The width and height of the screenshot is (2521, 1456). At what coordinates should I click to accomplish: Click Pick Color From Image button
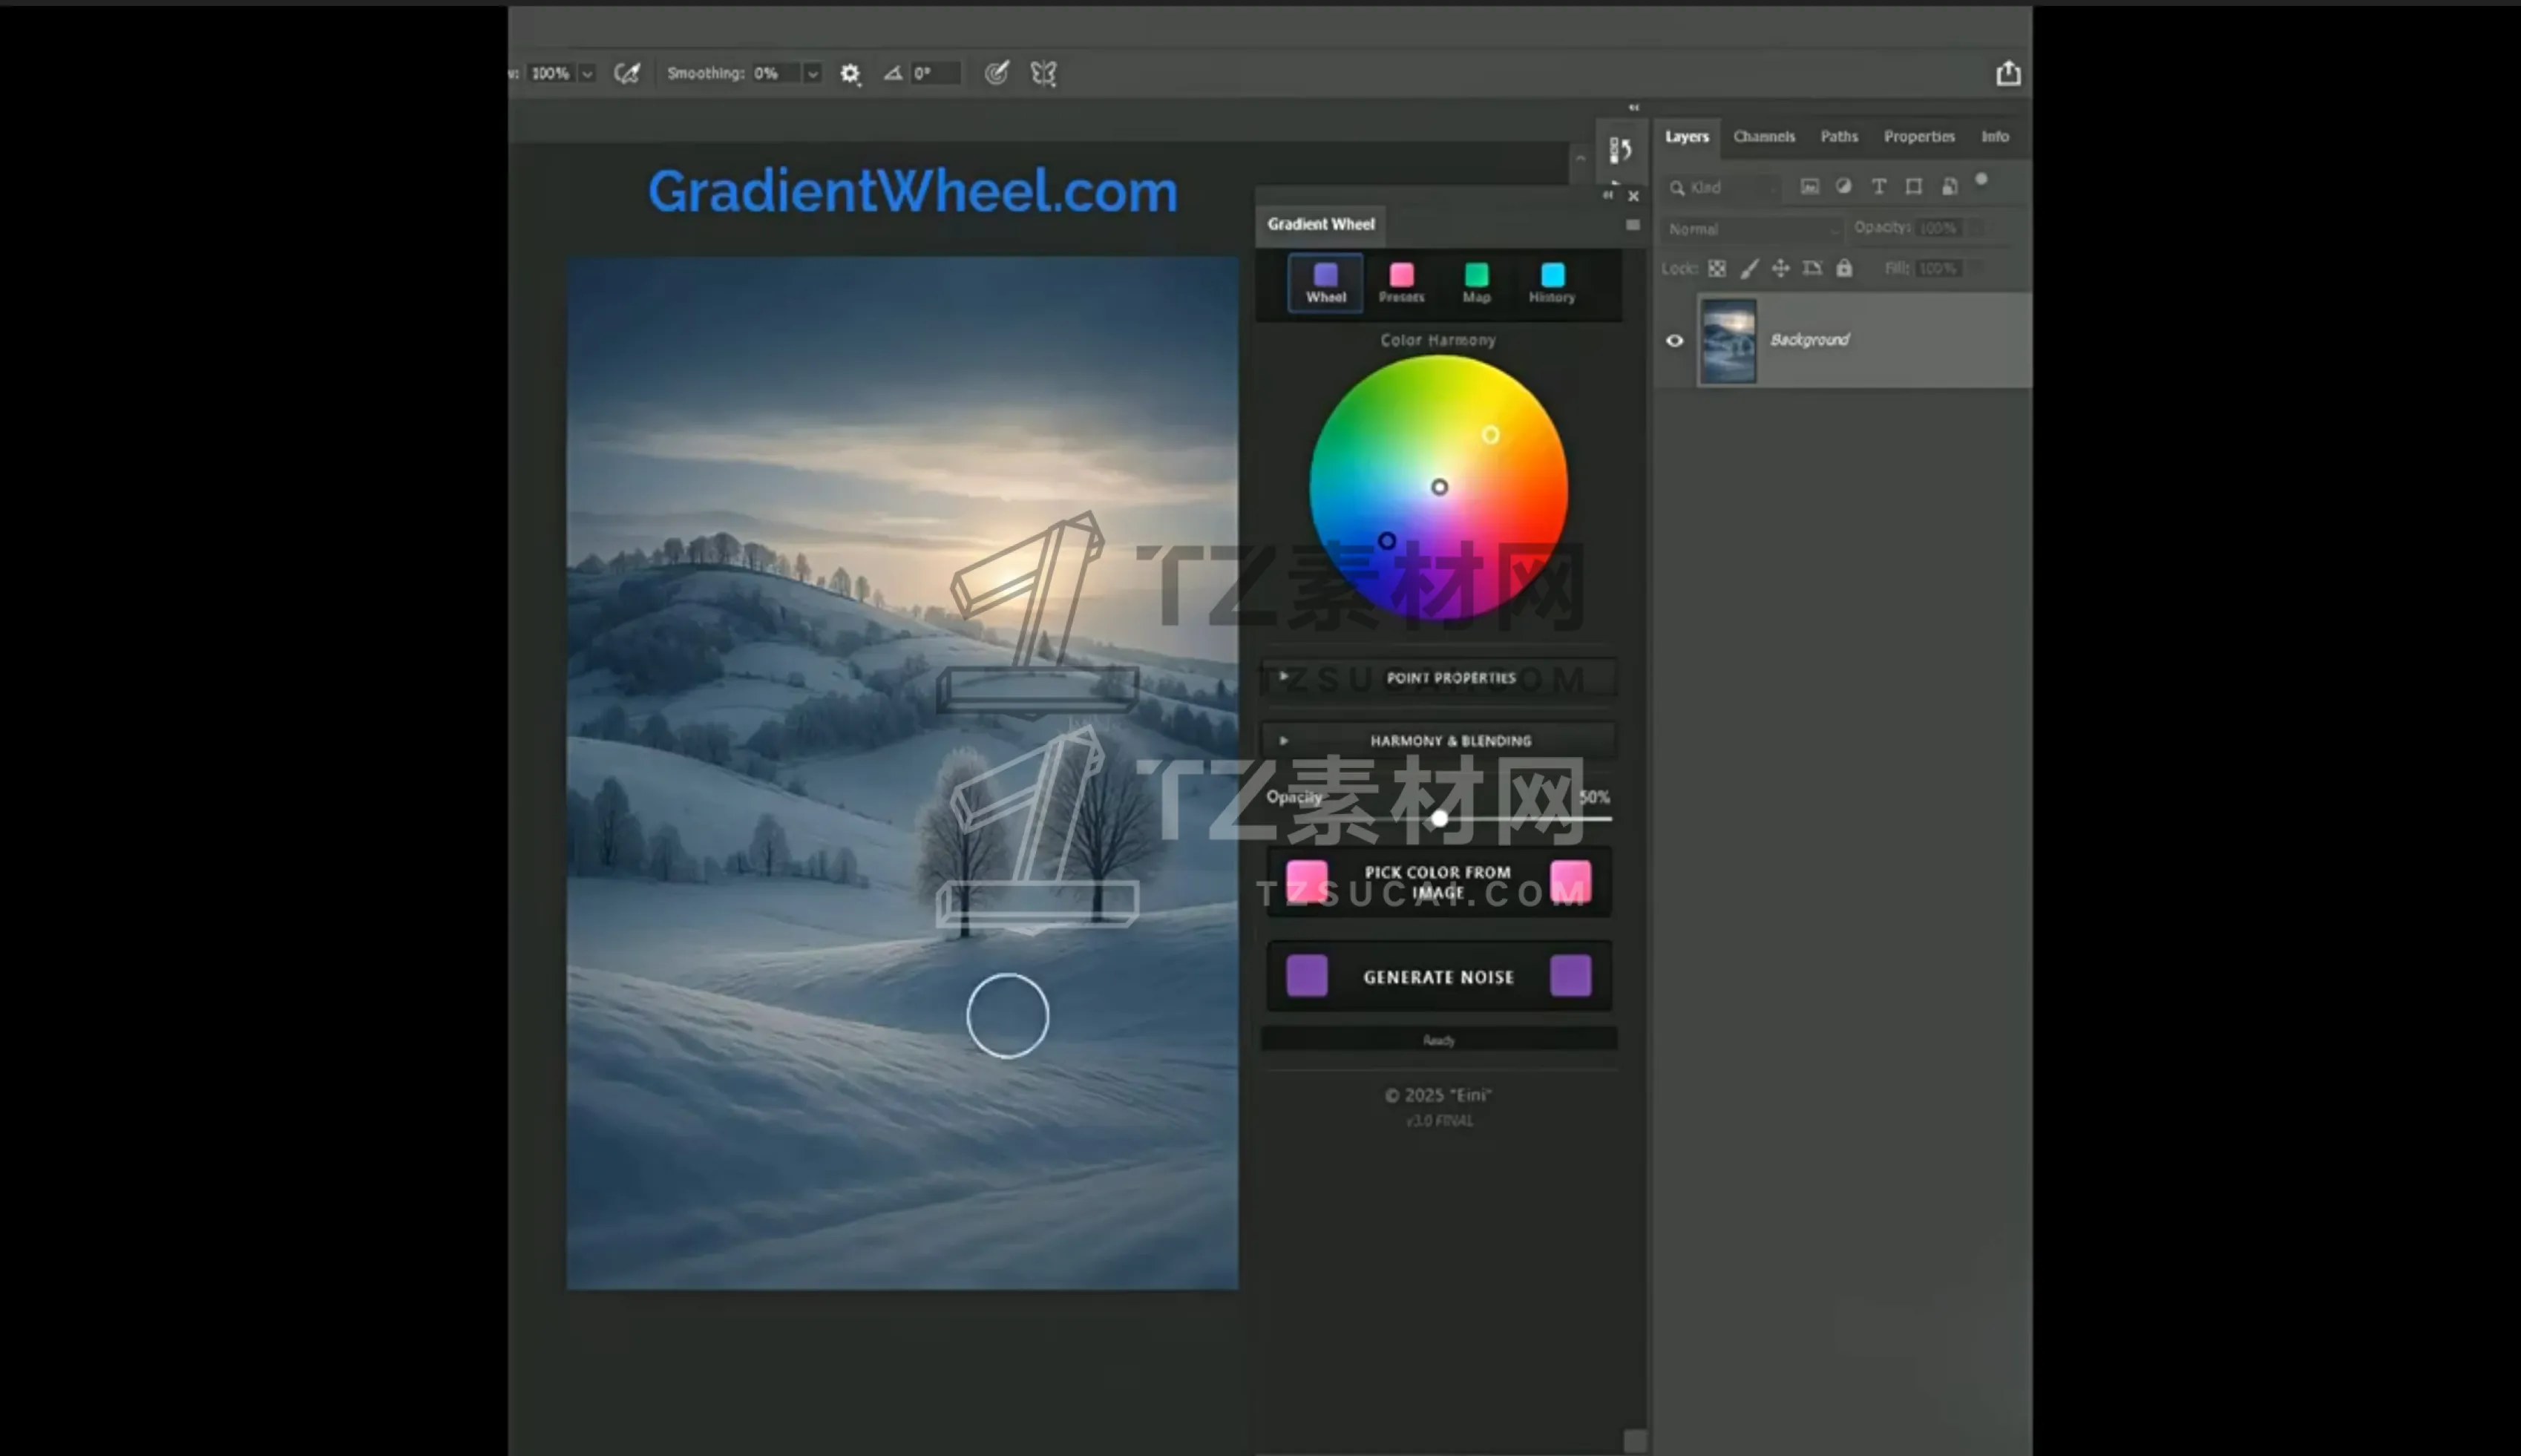pyautogui.click(x=1438, y=882)
